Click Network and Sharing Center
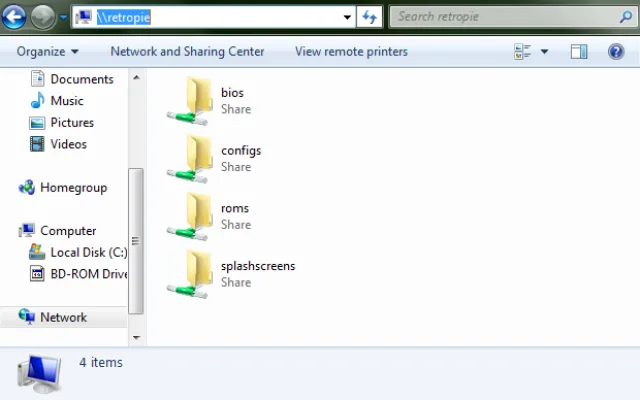Image resolution: width=640 pixels, height=400 pixels. coord(187,51)
